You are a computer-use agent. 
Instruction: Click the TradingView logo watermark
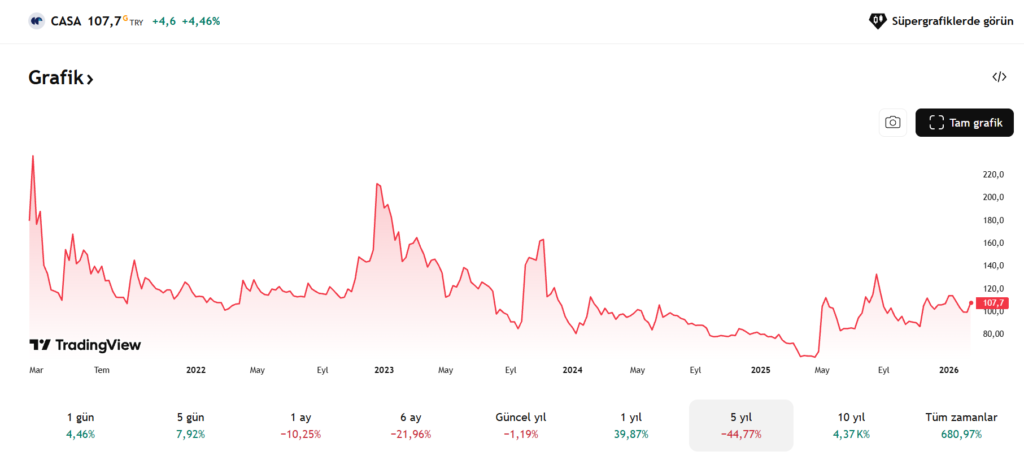[85, 345]
